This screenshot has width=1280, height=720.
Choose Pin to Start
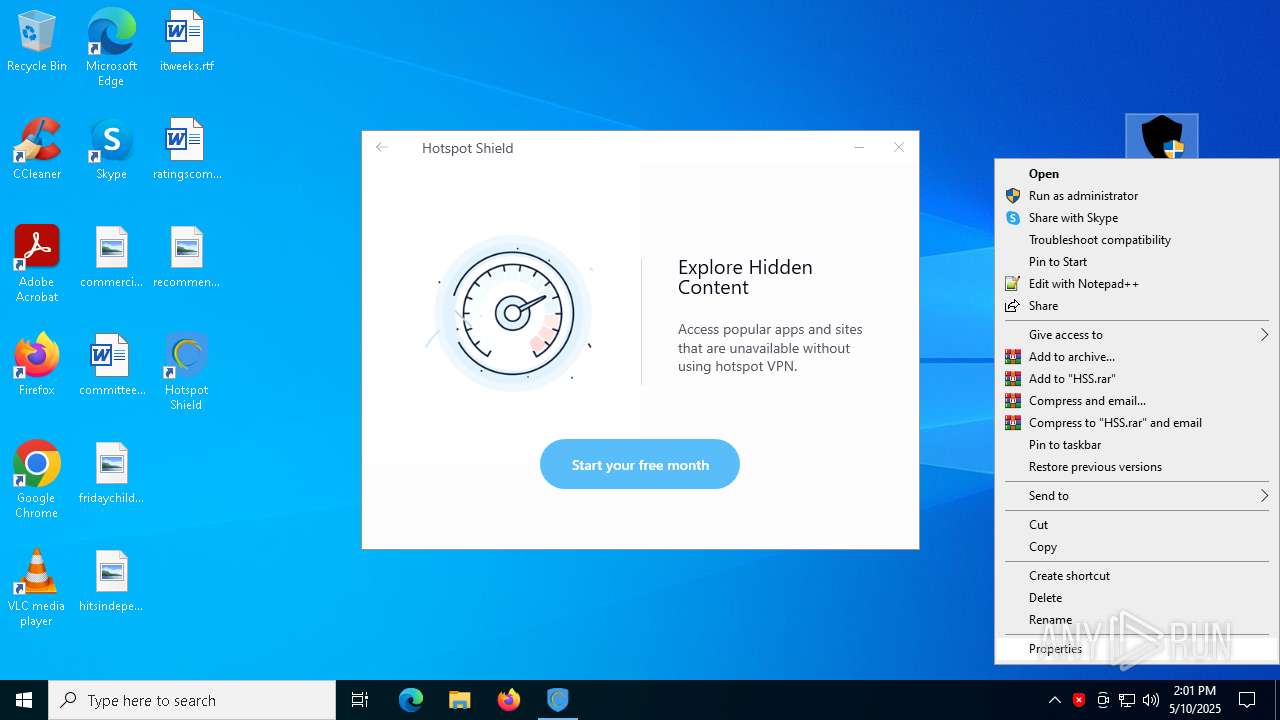tap(1137, 262)
